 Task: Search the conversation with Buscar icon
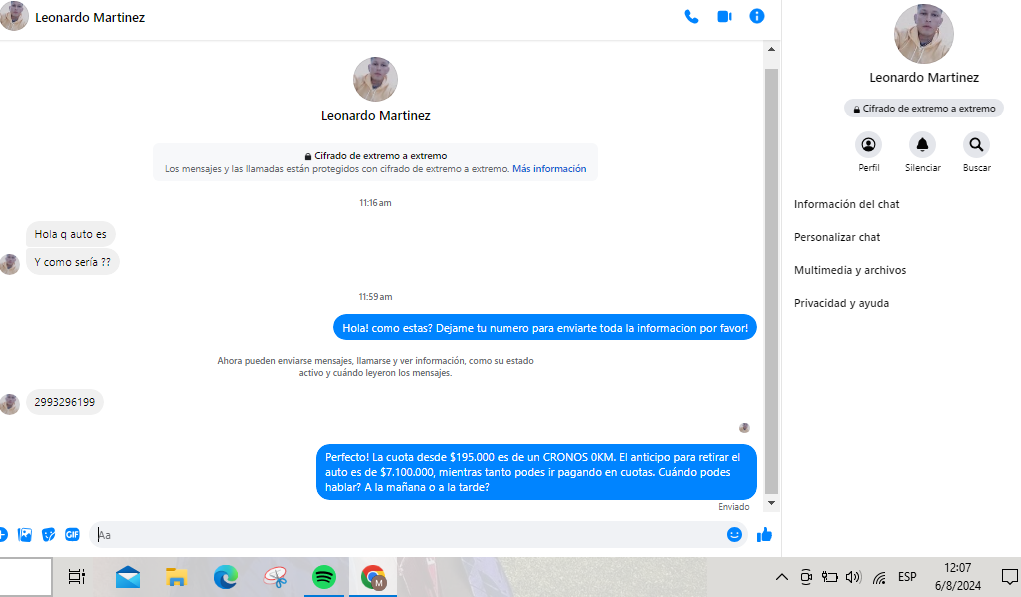coord(976,145)
